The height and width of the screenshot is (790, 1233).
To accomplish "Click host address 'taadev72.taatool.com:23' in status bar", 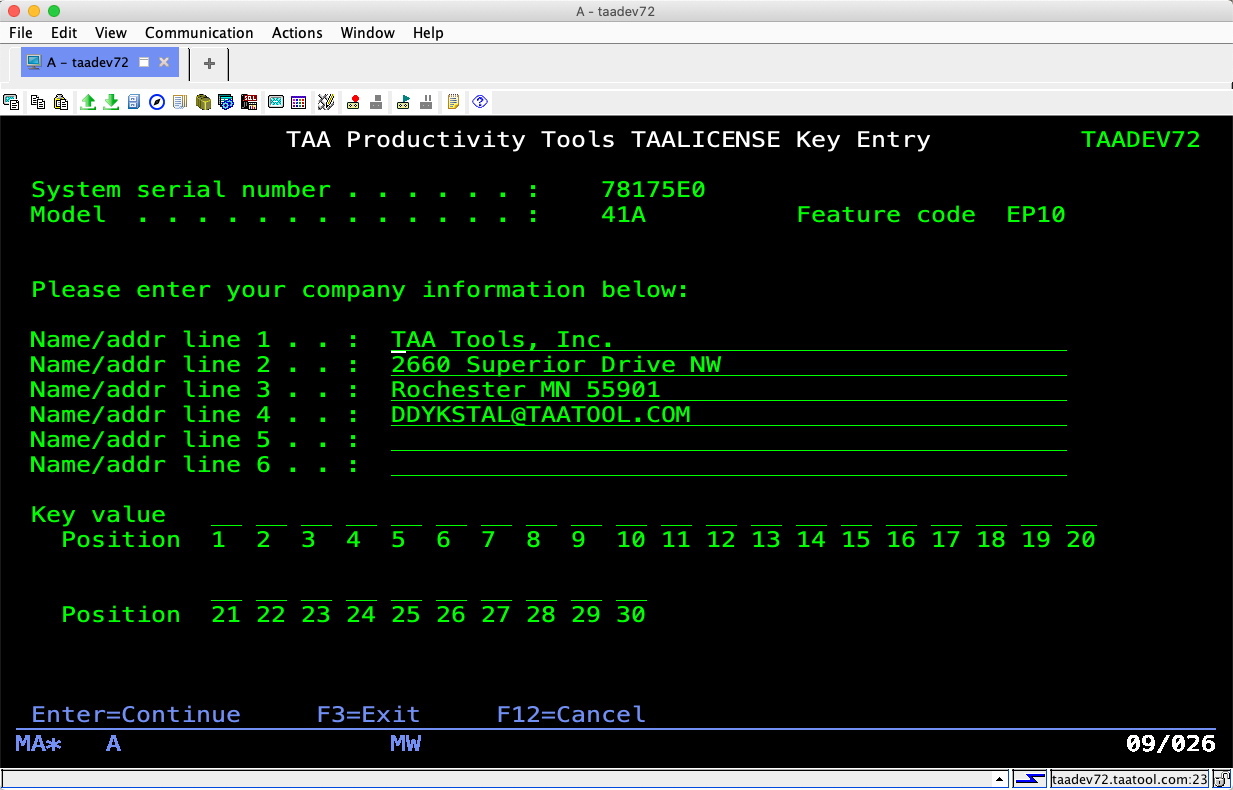I will 1130,779.
